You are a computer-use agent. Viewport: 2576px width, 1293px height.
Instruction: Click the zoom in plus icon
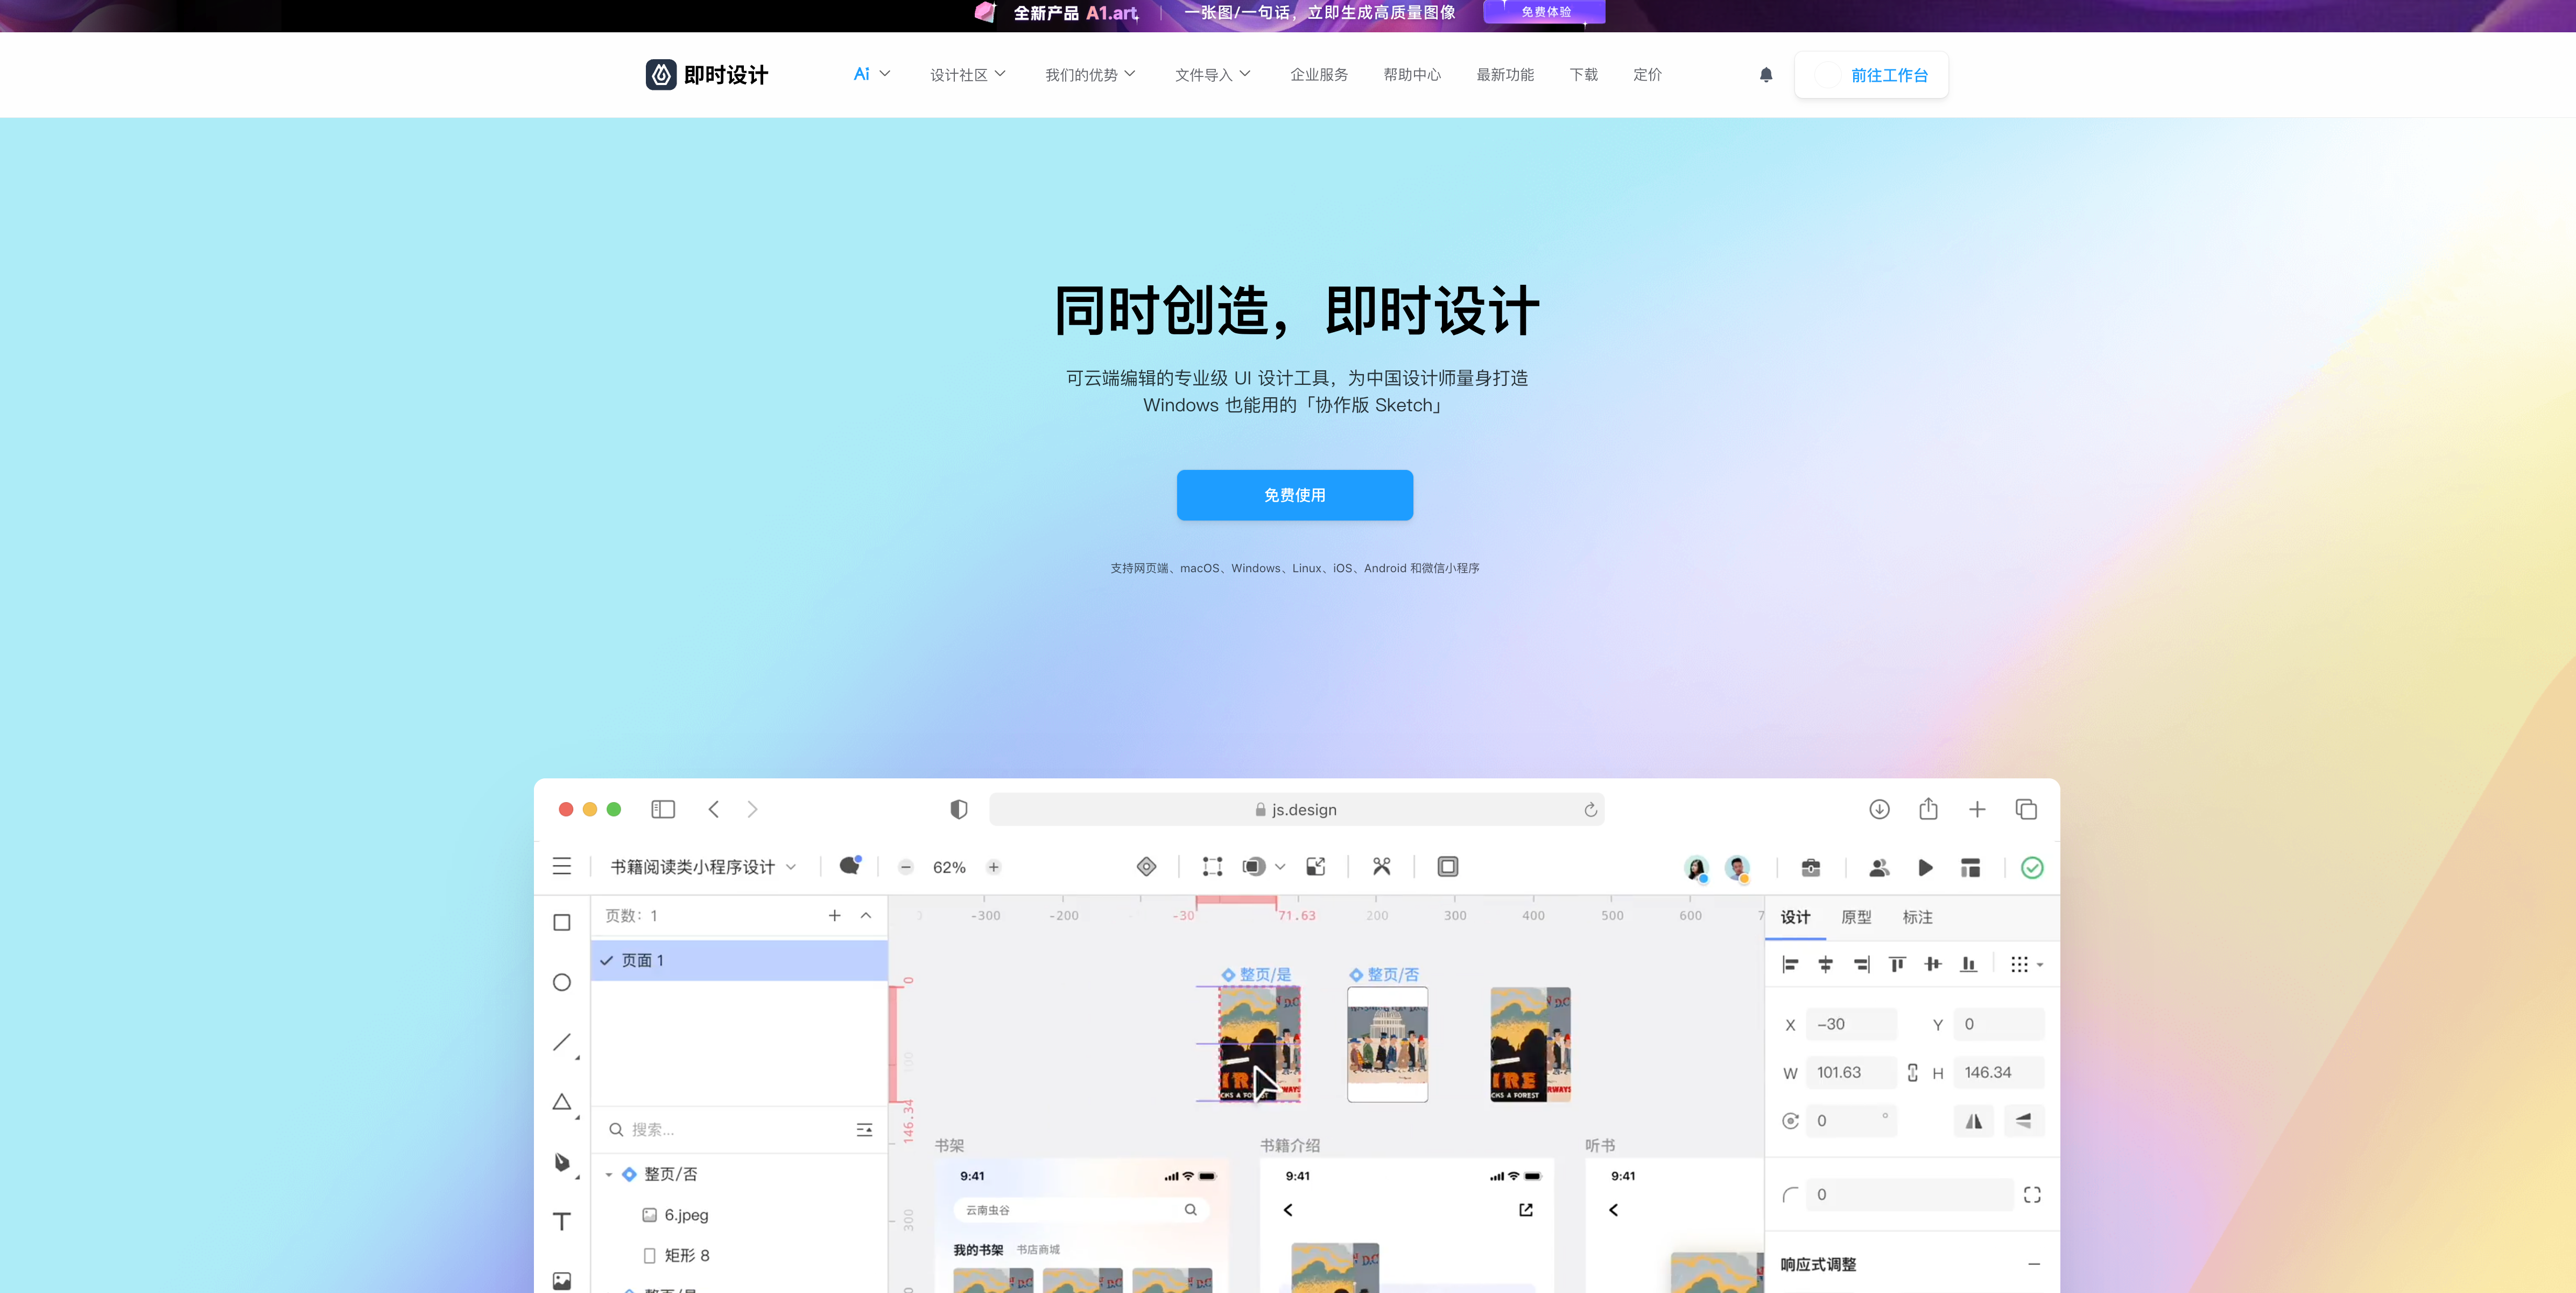coord(993,867)
